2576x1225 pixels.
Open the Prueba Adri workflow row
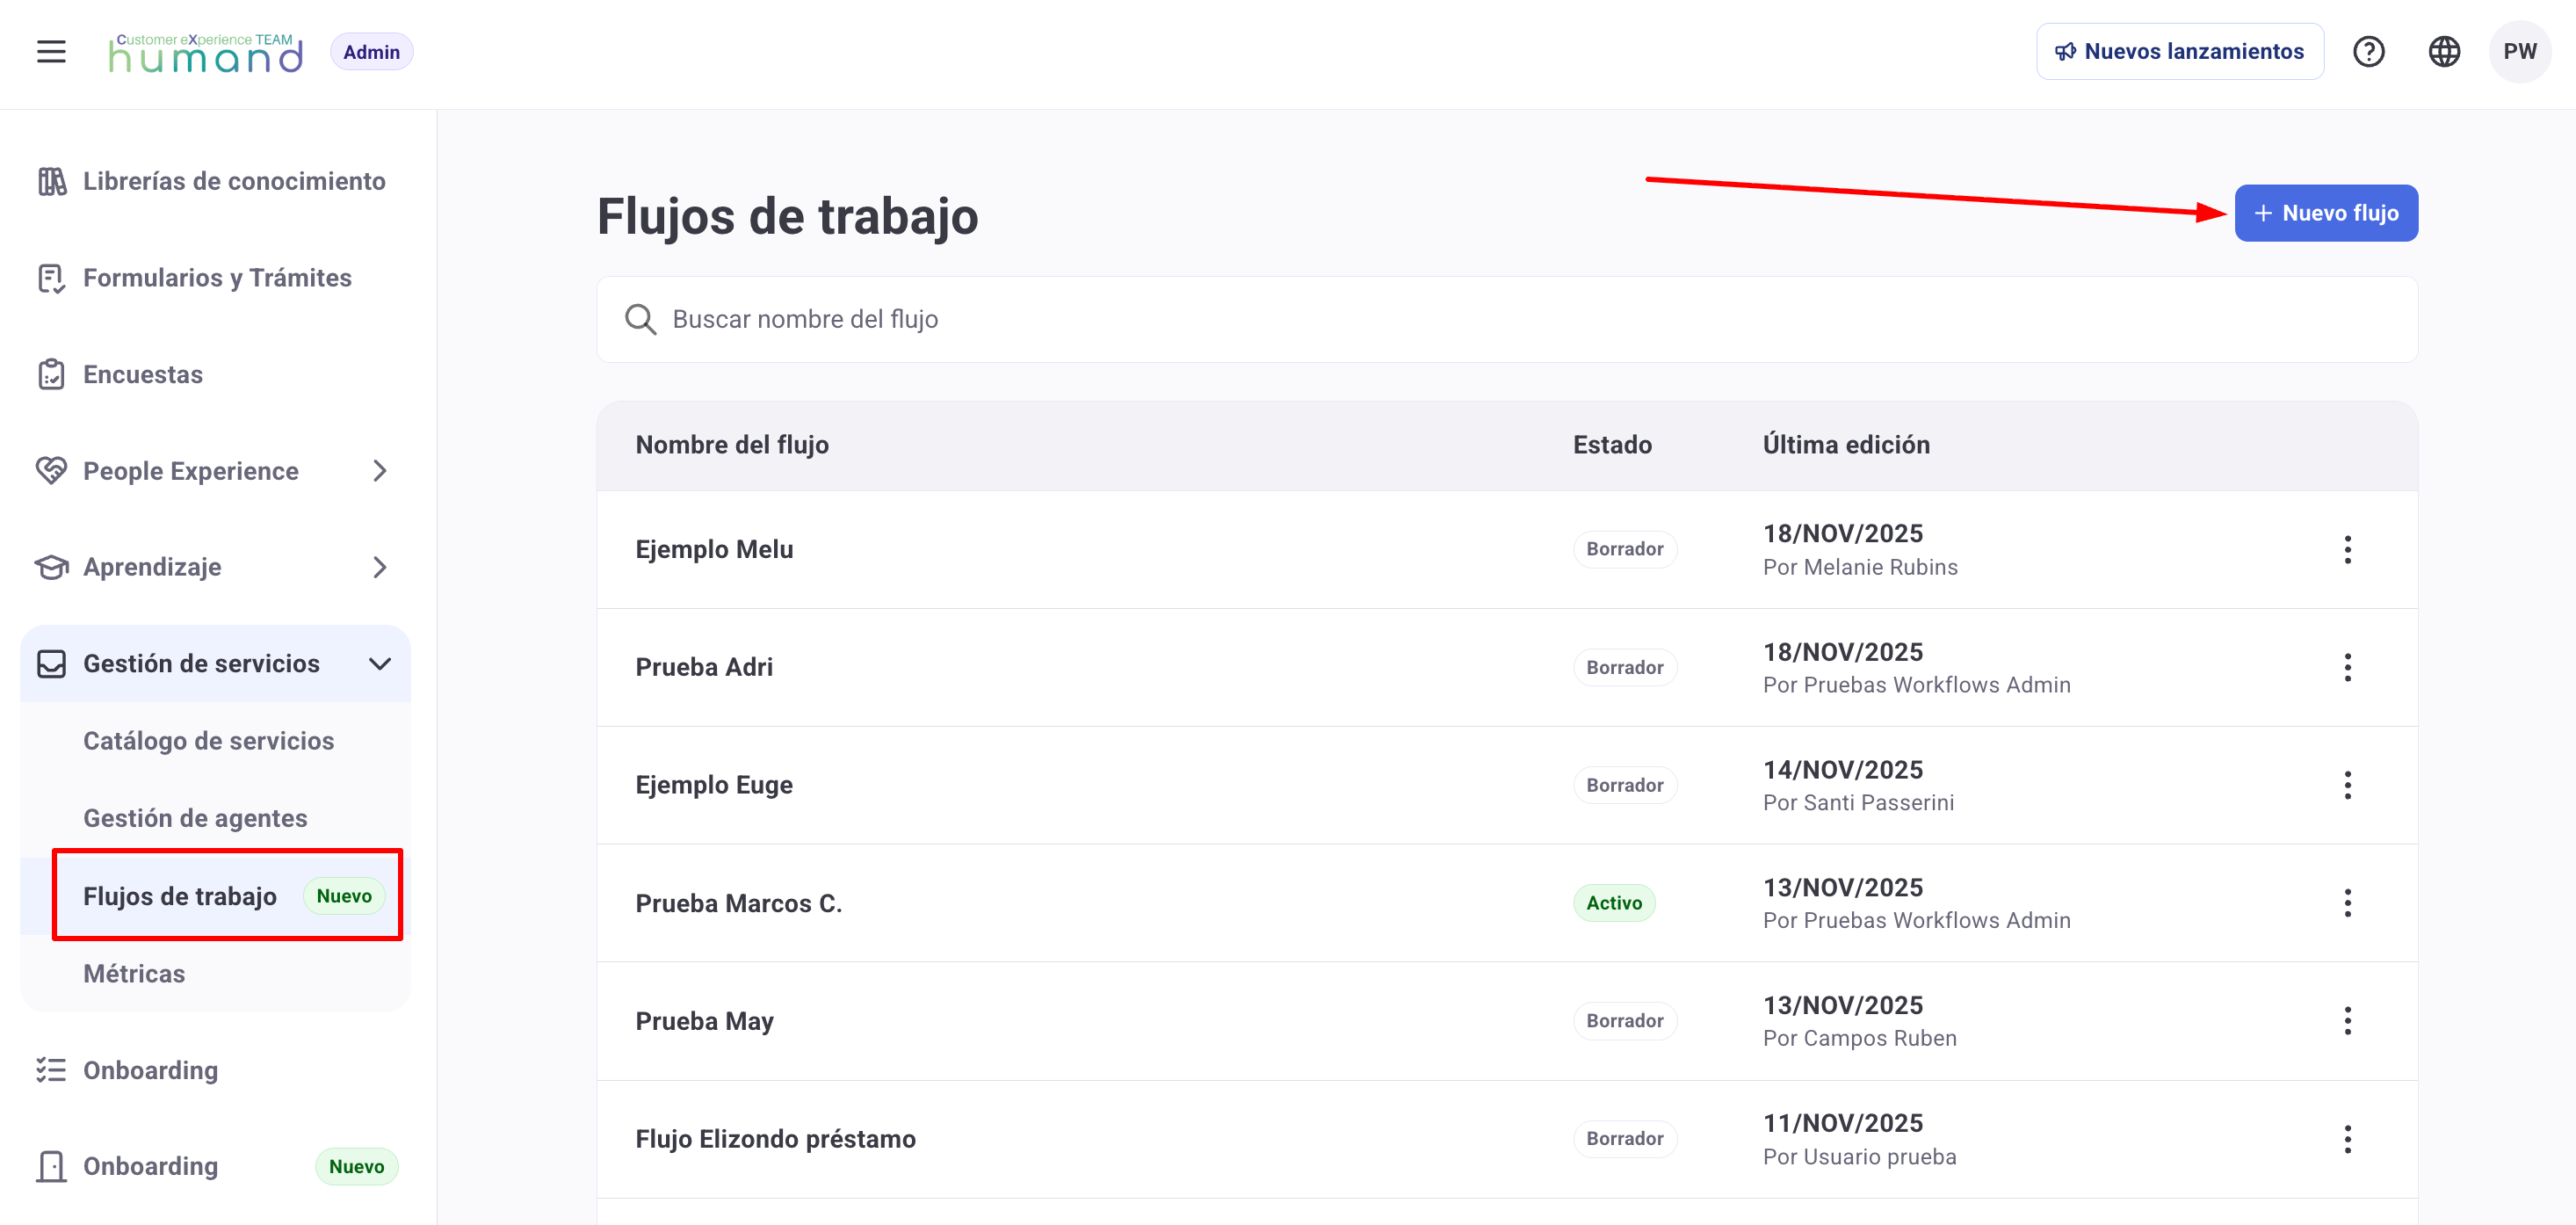pos(704,667)
